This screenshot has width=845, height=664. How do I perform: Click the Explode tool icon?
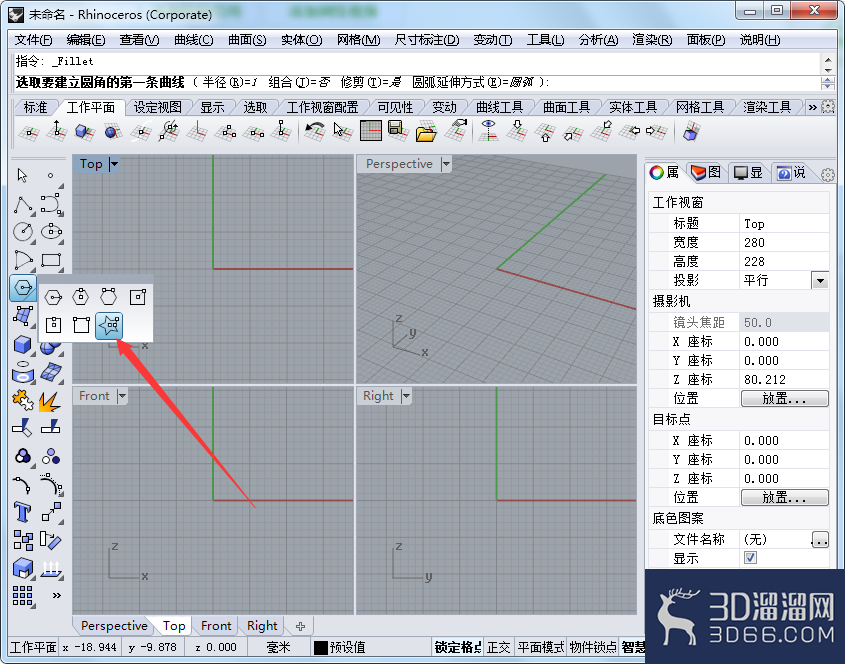(50, 400)
